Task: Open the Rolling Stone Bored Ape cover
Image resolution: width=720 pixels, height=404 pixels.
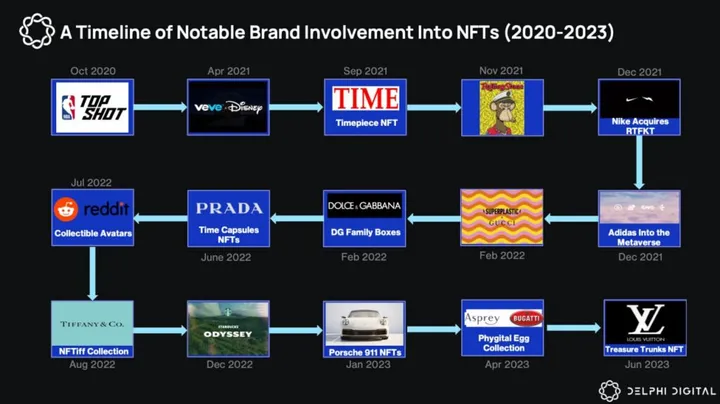Action: click(502, 108)
